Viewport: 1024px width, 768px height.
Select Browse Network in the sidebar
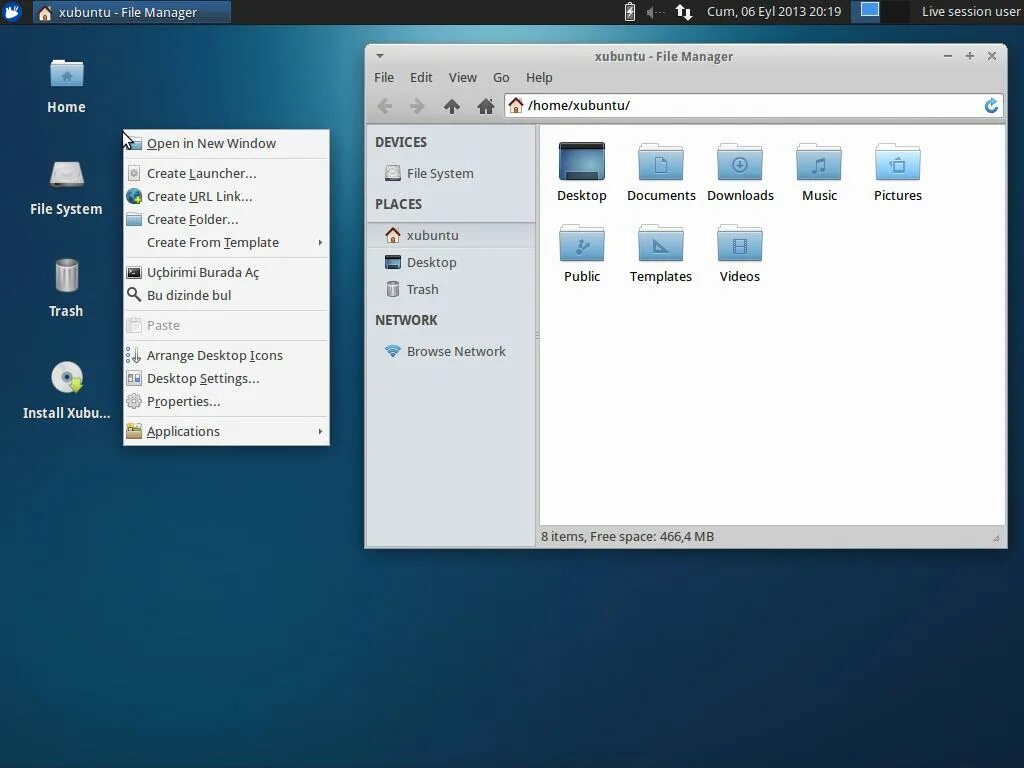point(451,351)
